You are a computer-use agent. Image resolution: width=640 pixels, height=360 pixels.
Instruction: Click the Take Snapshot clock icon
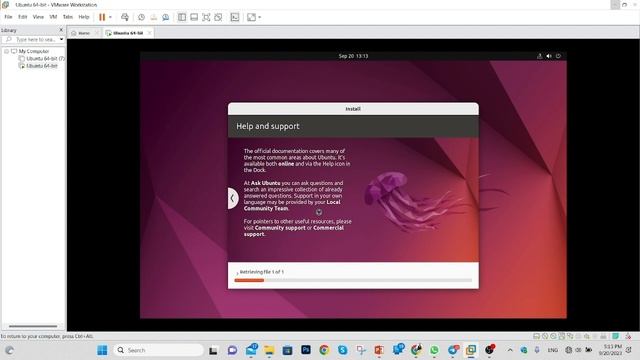[x=141, y=17]
